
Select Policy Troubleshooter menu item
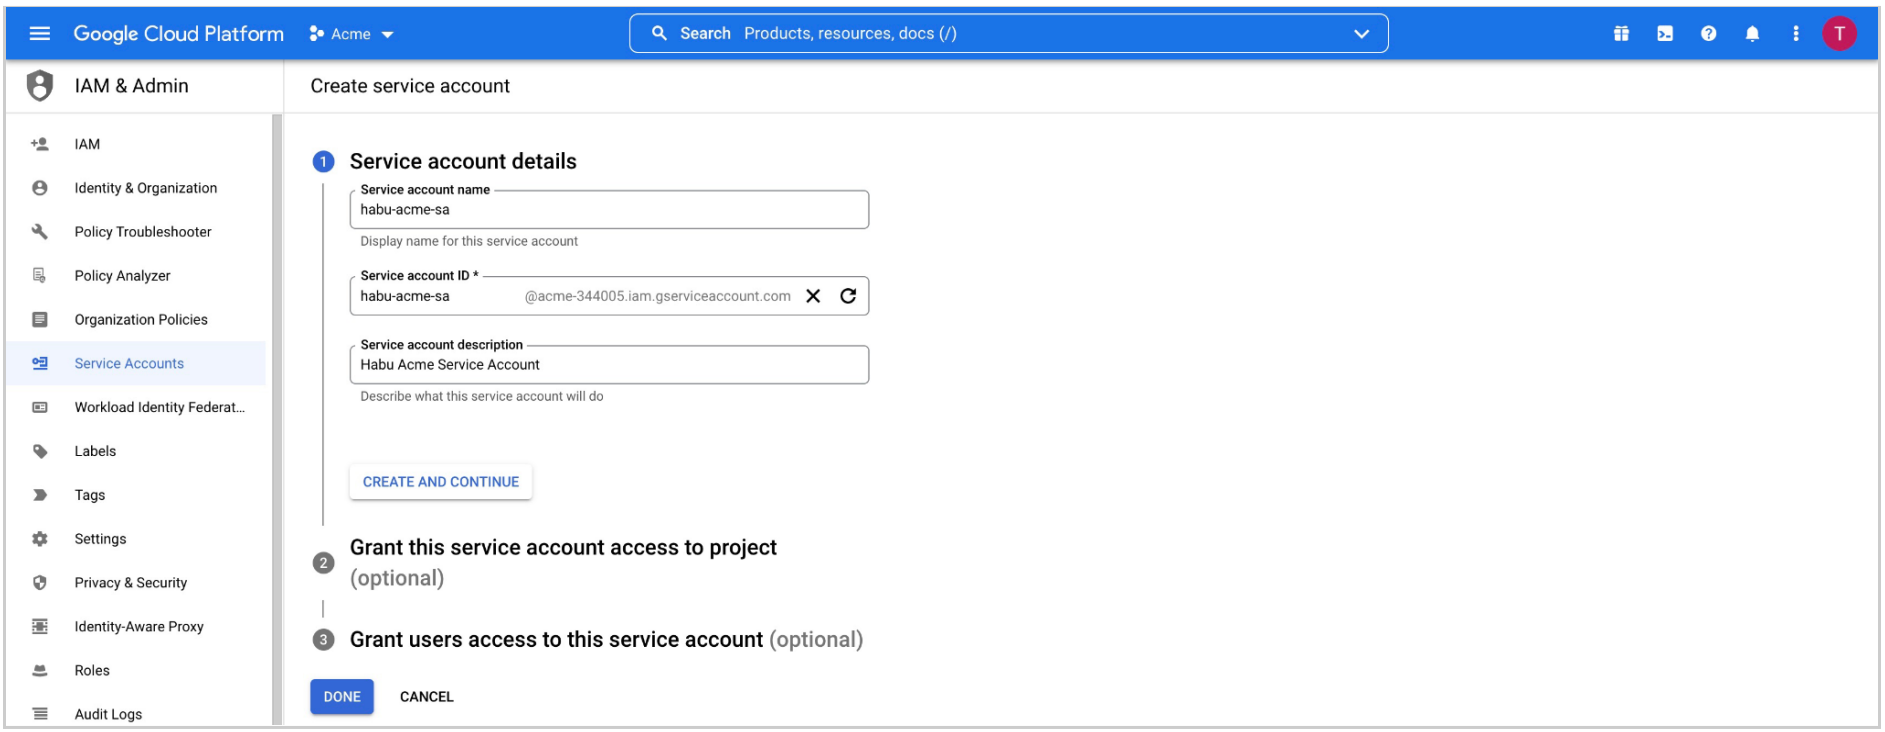click(x=143, y=232)
